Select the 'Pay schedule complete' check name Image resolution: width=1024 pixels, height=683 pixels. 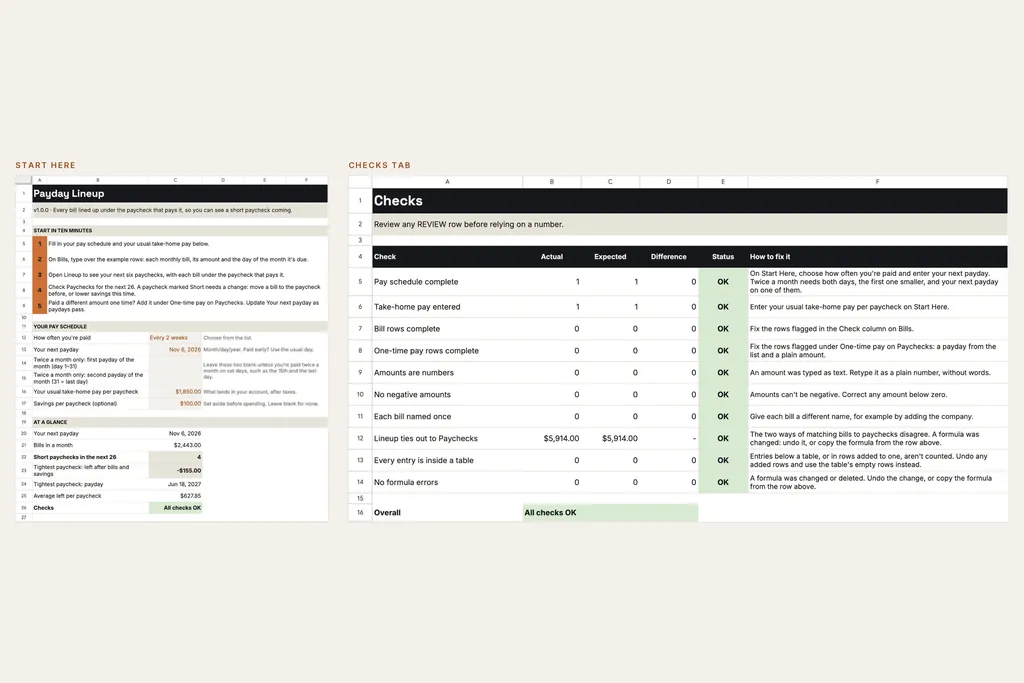click(416, 281)
